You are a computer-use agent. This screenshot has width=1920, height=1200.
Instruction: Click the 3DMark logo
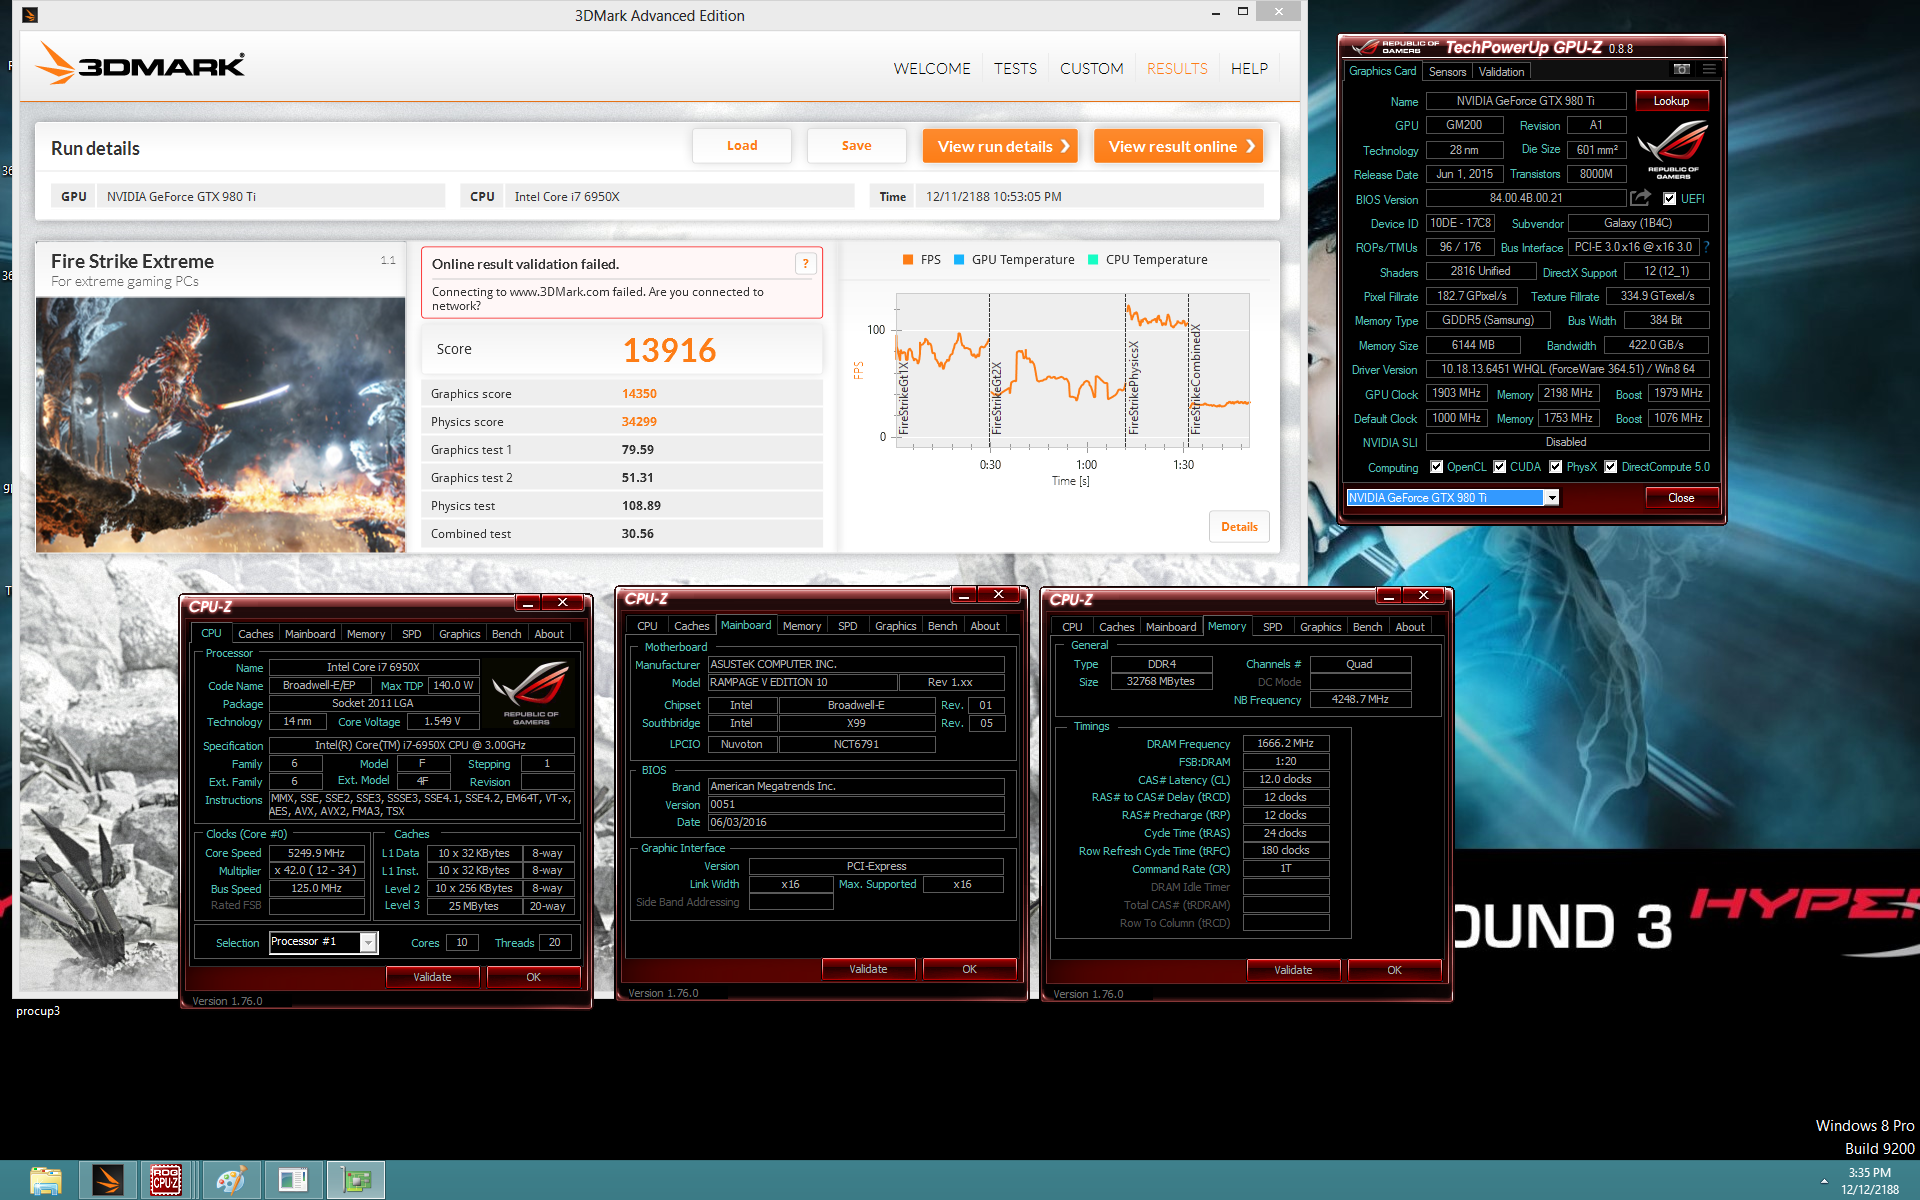pos(140,64)
